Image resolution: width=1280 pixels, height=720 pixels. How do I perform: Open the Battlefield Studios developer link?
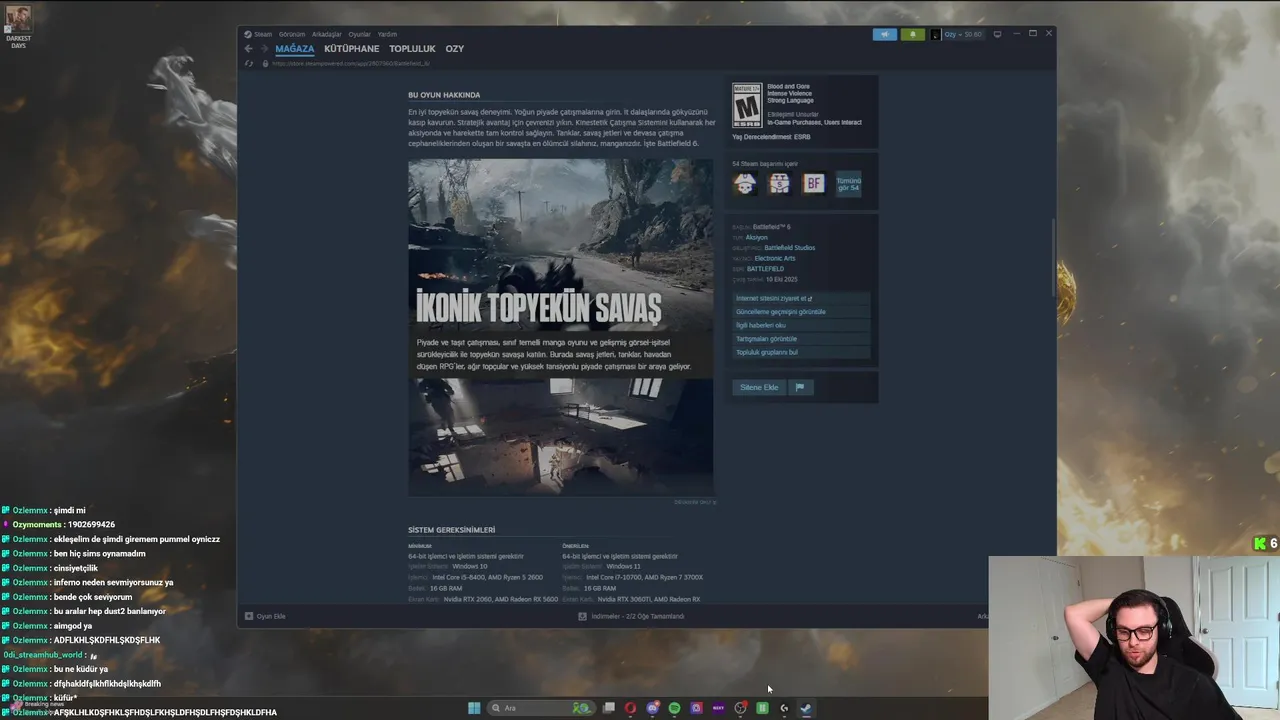coord(790,248)
